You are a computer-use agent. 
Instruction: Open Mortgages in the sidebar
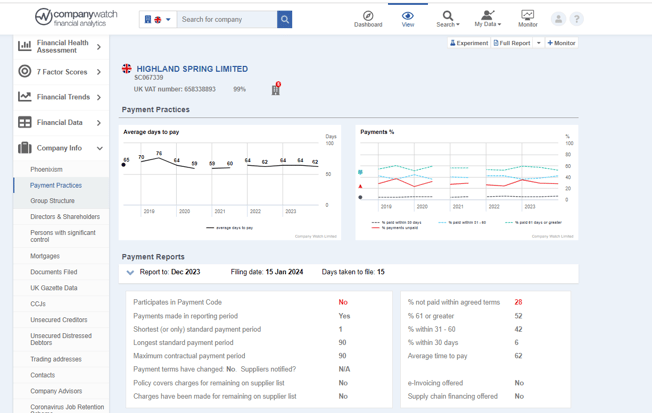pyautogui.click(x=45, y=256)
